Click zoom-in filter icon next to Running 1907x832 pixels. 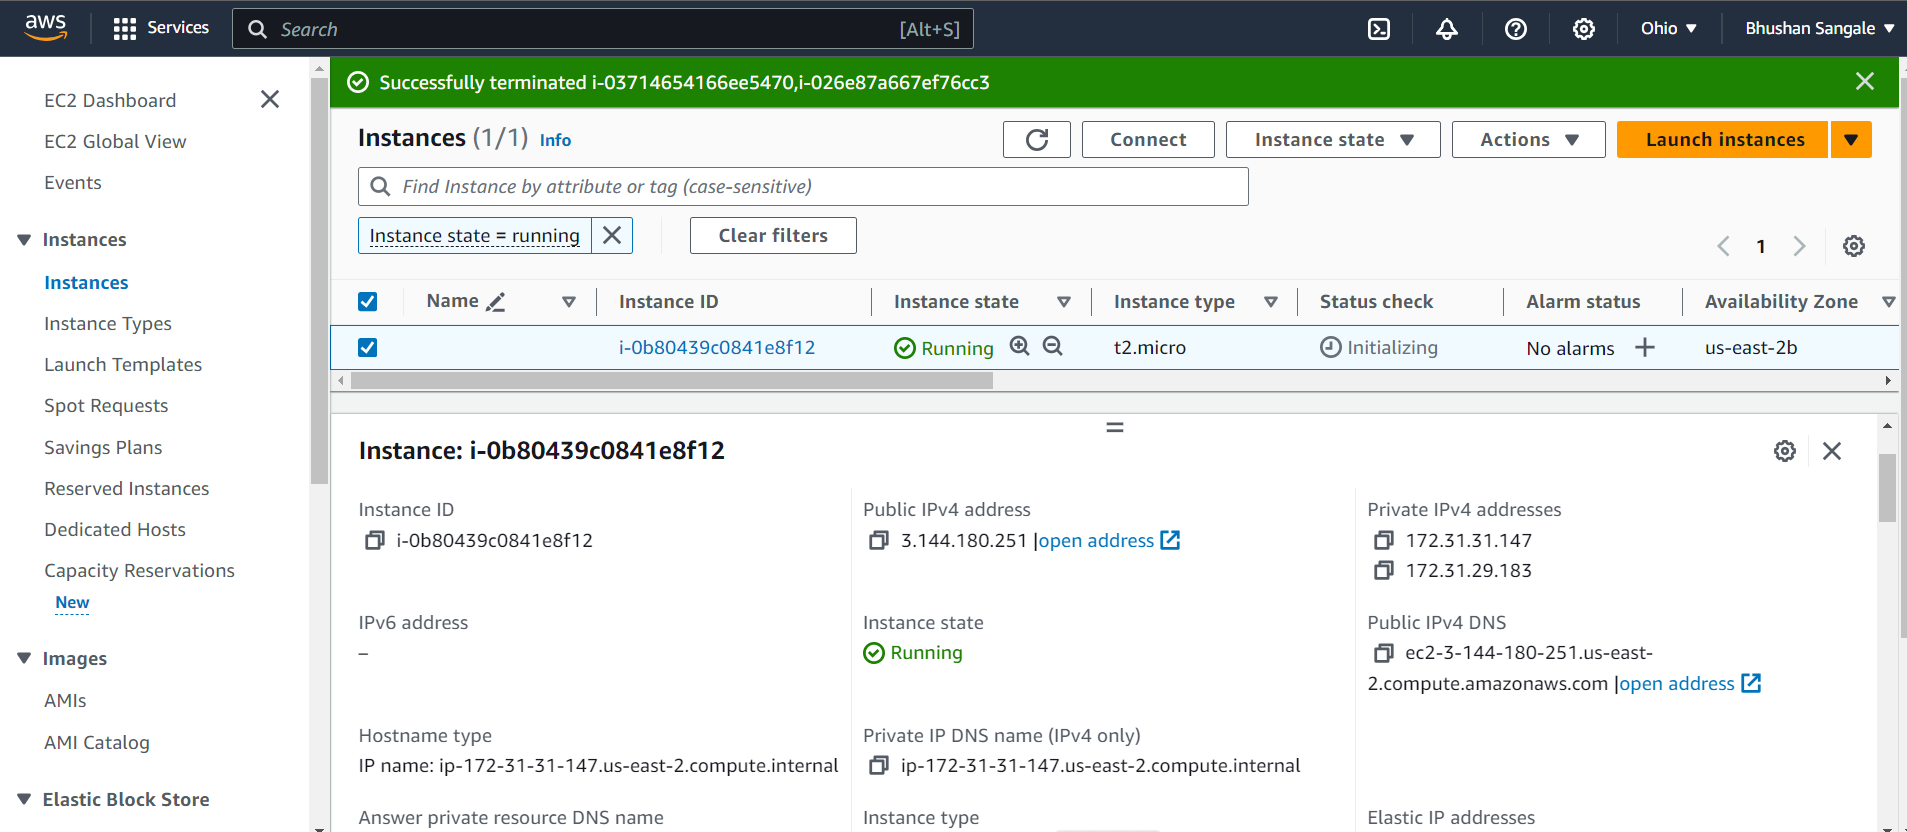click(1020, 346)
